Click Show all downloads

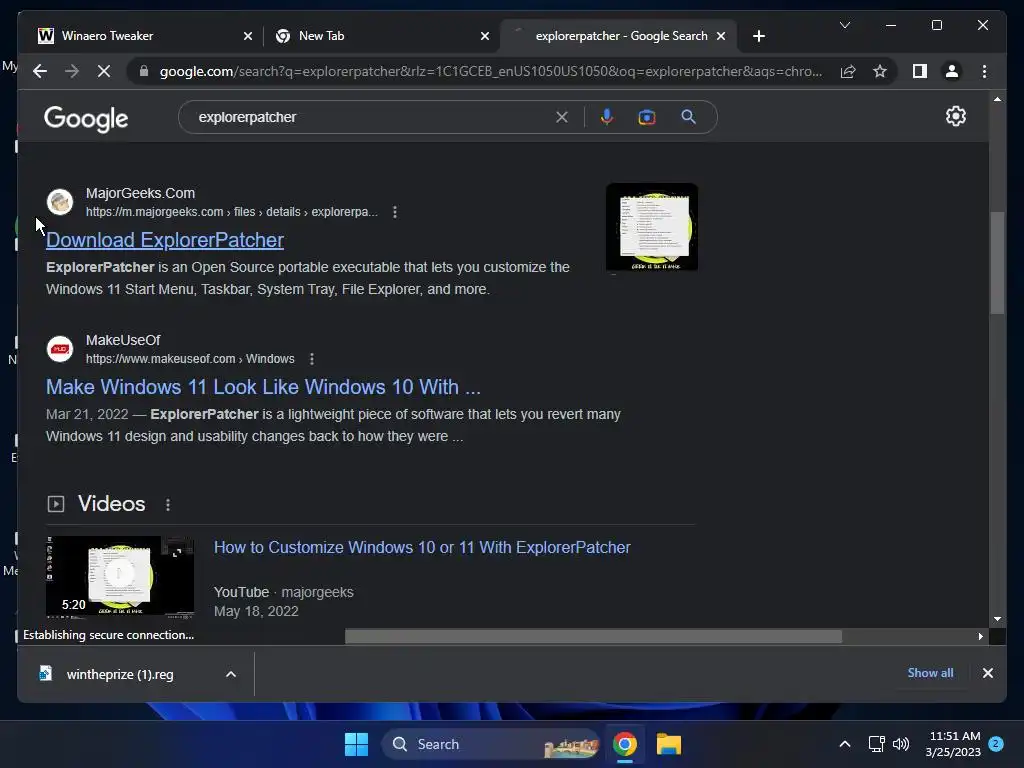point(930,673)
